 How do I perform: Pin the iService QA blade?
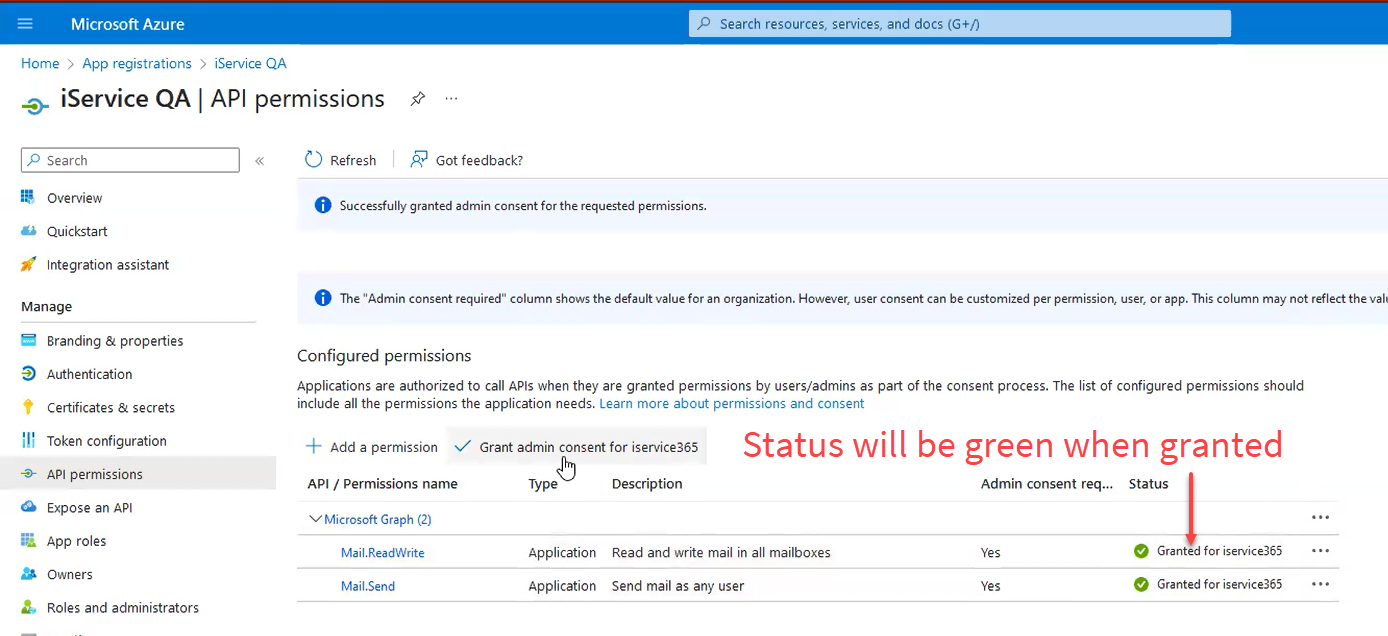[x=418, y=99]
